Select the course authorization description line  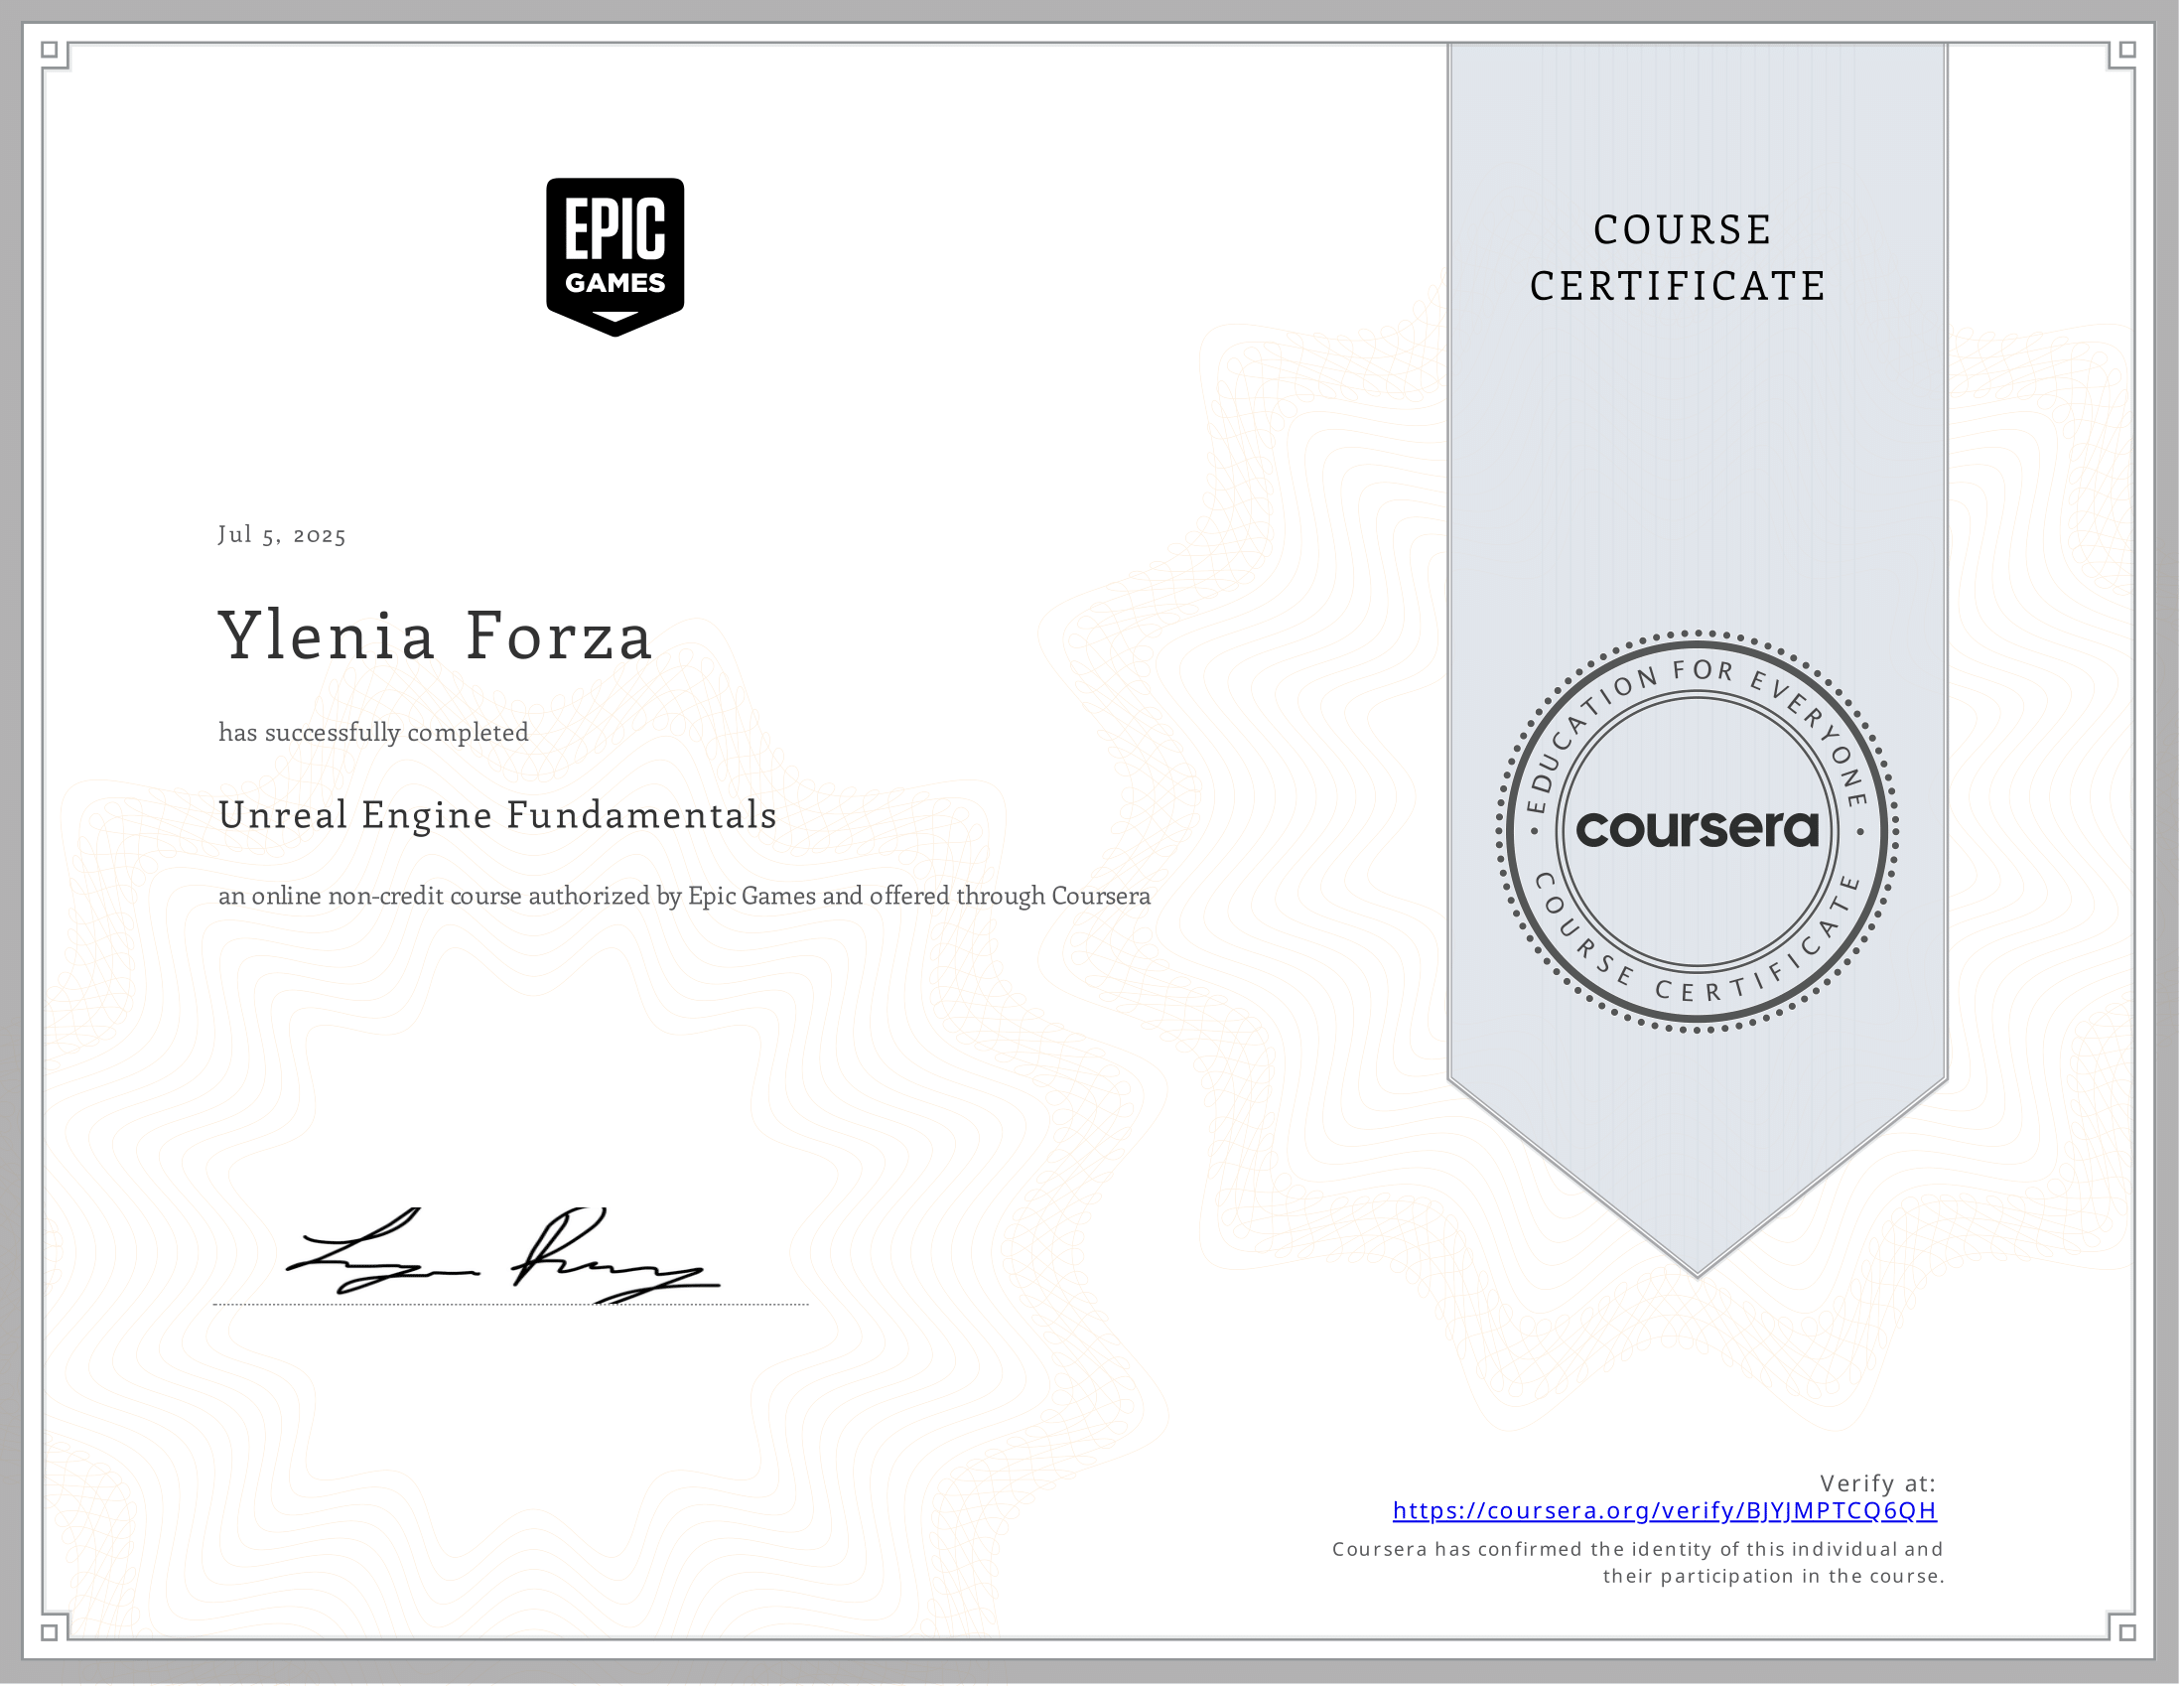[x=685, y=897]
